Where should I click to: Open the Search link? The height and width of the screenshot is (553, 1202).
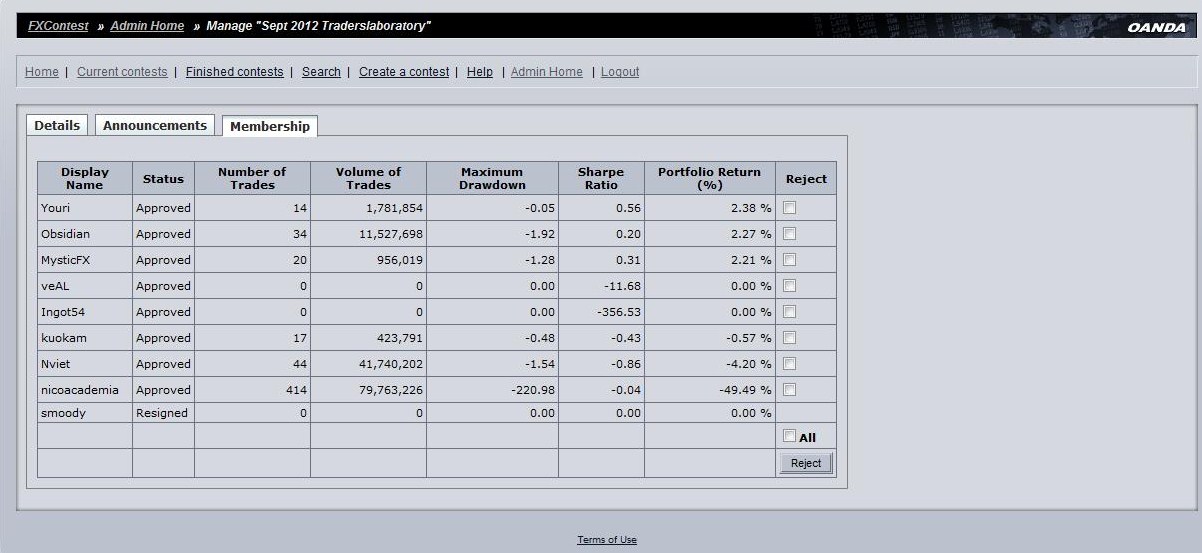321,72
